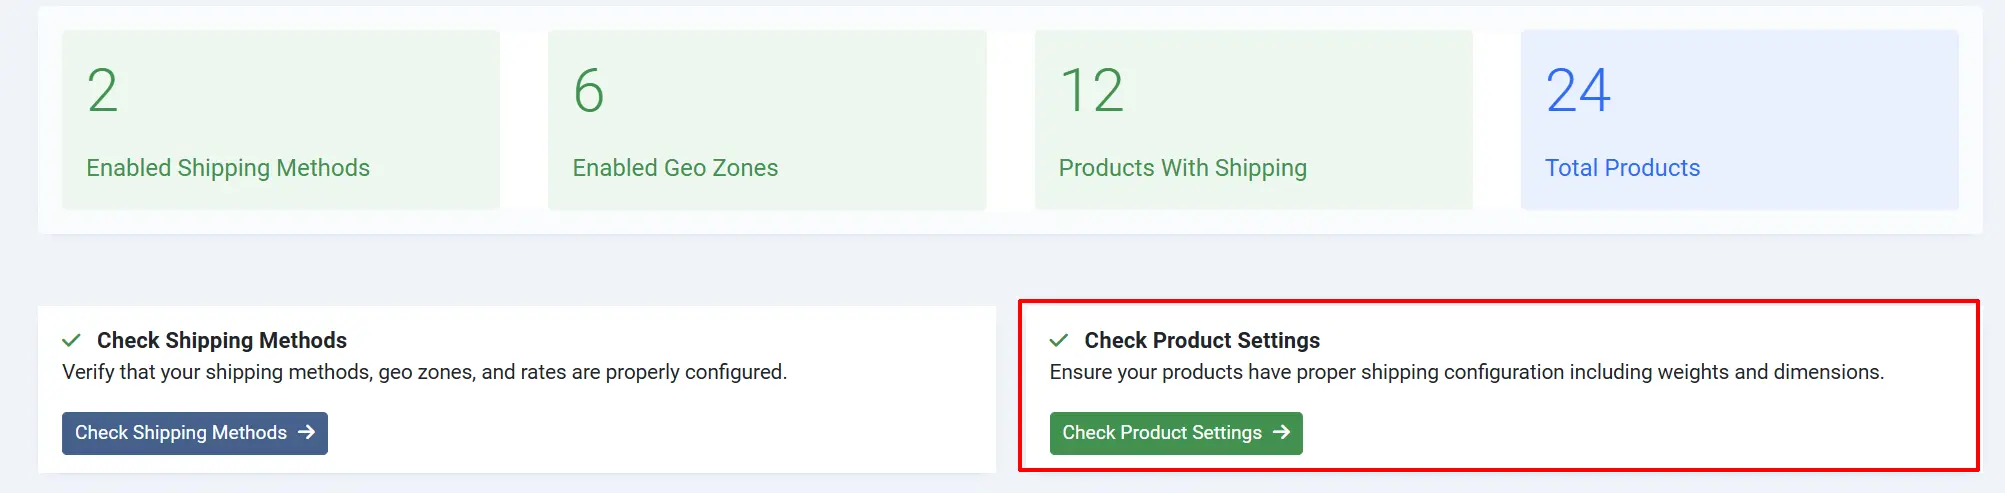
Task: Click the number 12 products with shipping
Action: tap(1092, 91)
